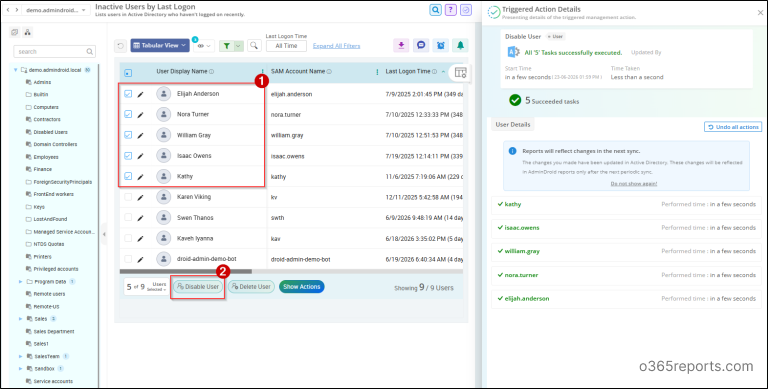Click the pencil edit icon for Karen Viking

click(141, 197)
